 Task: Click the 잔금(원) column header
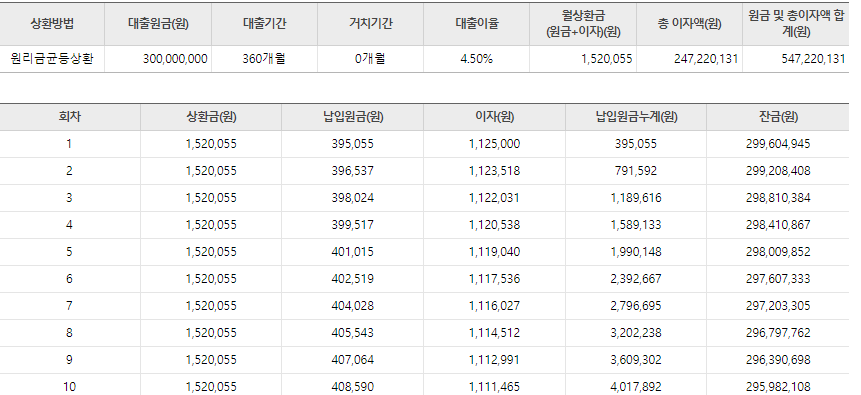778,116
